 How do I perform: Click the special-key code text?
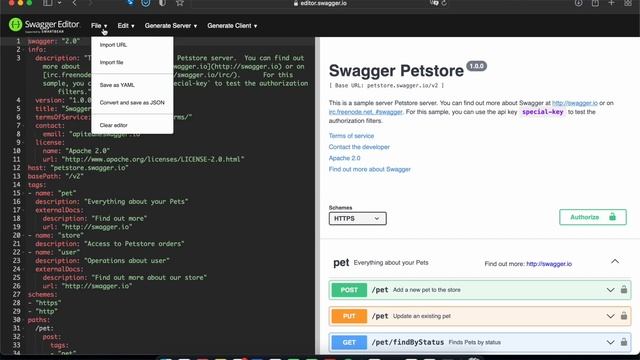[x=542, y=112]
